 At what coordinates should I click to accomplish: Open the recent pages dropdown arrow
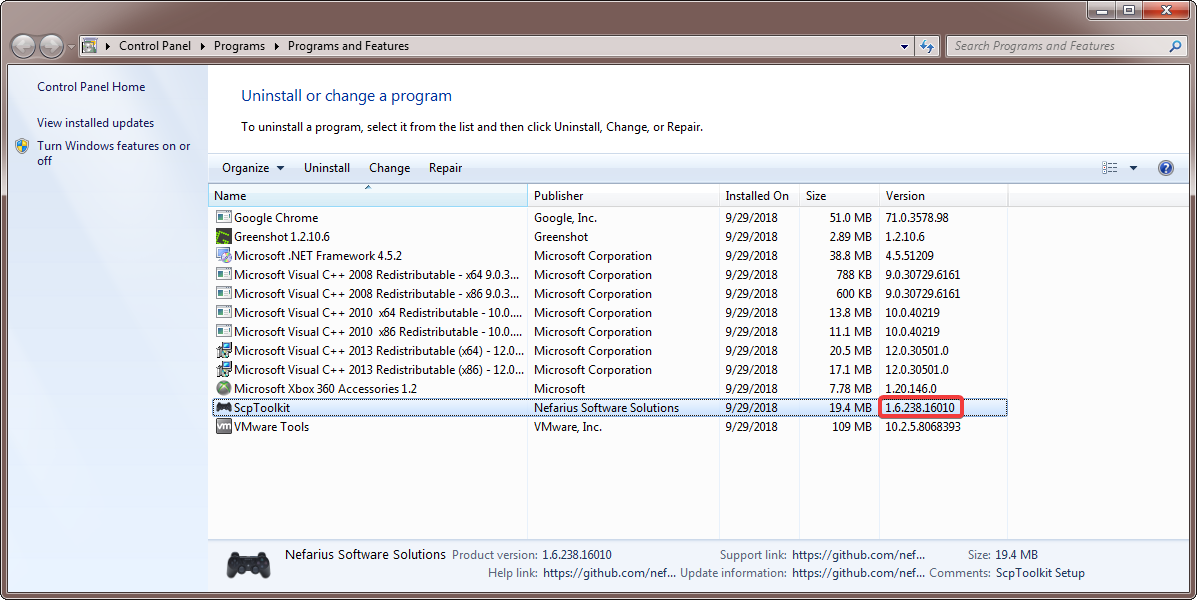pyautogui.click(x=72, y=47)
